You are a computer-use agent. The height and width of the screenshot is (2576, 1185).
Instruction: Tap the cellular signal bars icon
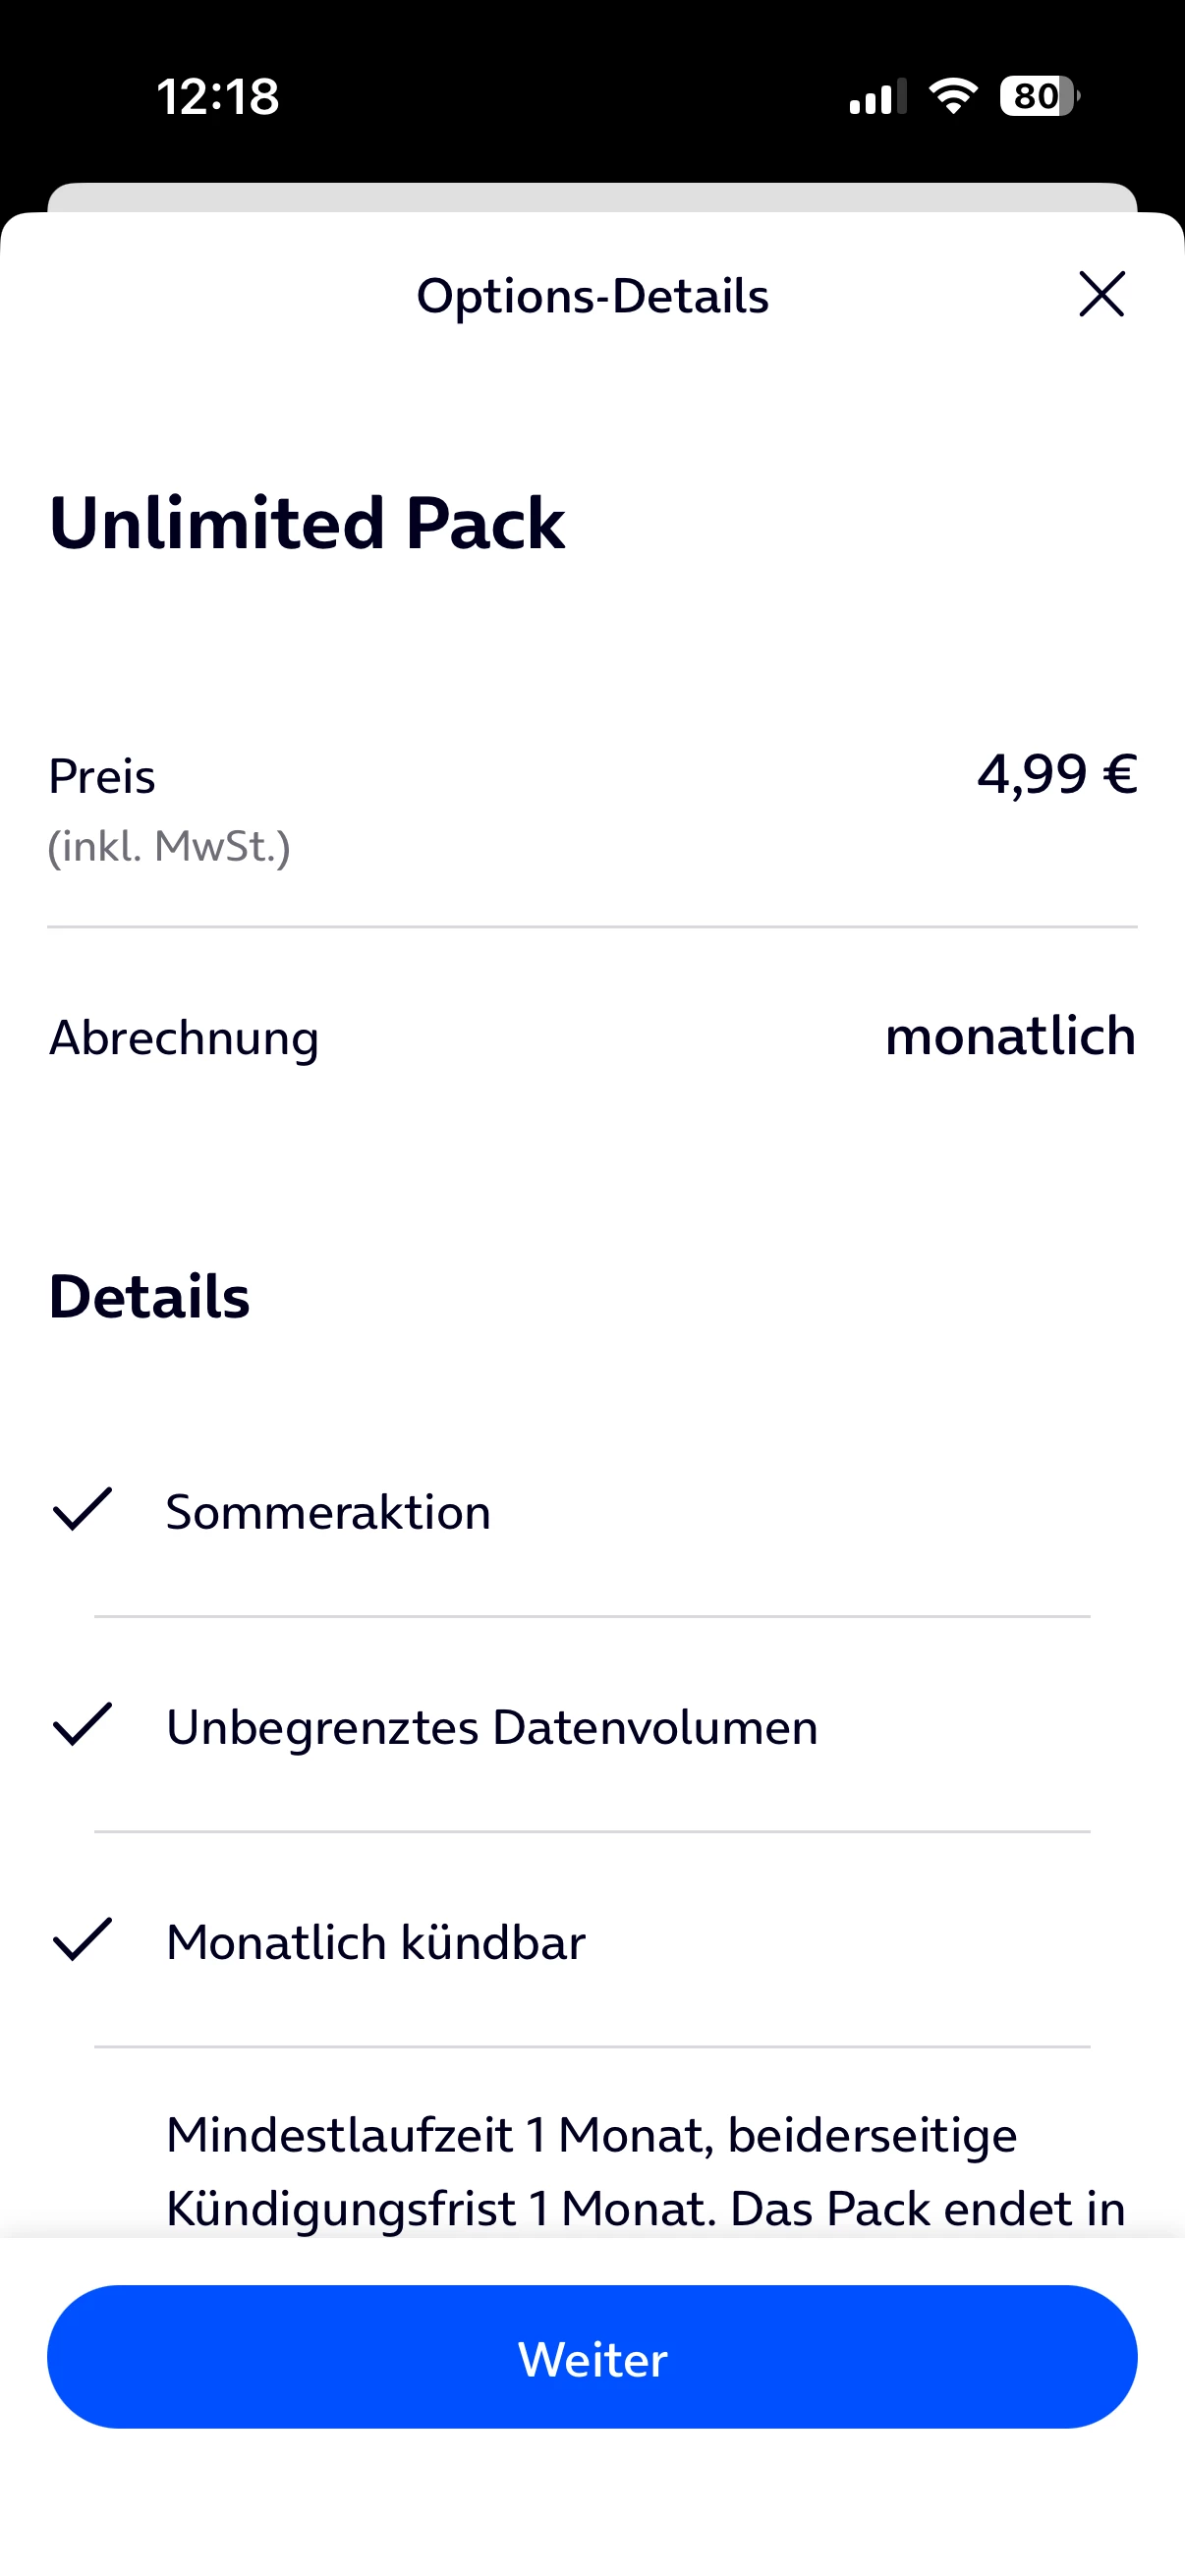click(x=877, y=96)
